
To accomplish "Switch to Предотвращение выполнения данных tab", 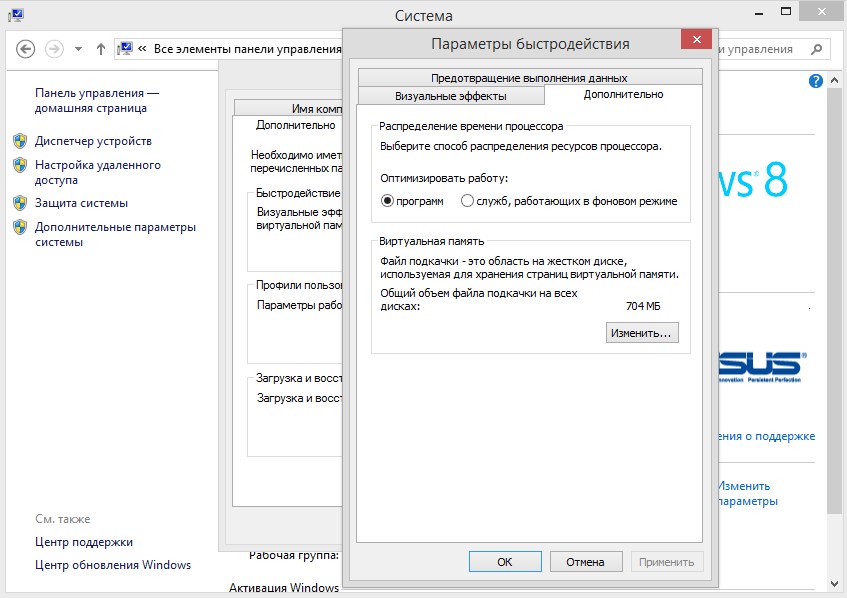I will (x=530, y=78).
